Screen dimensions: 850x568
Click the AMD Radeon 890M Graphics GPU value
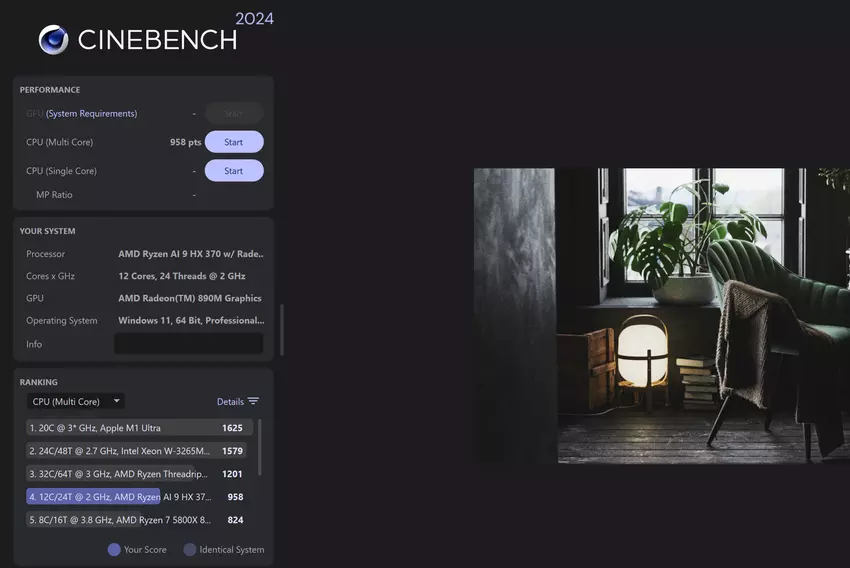click(189, 298)
